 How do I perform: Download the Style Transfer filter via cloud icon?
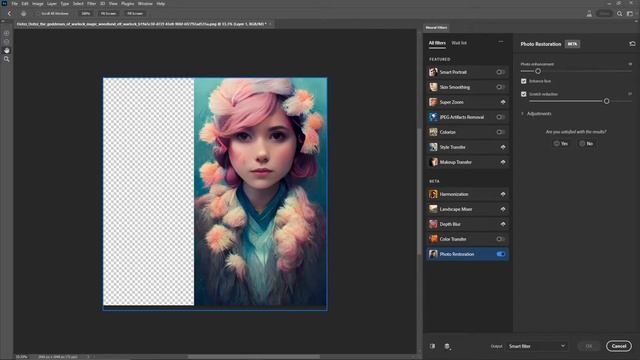click(503, 147)
